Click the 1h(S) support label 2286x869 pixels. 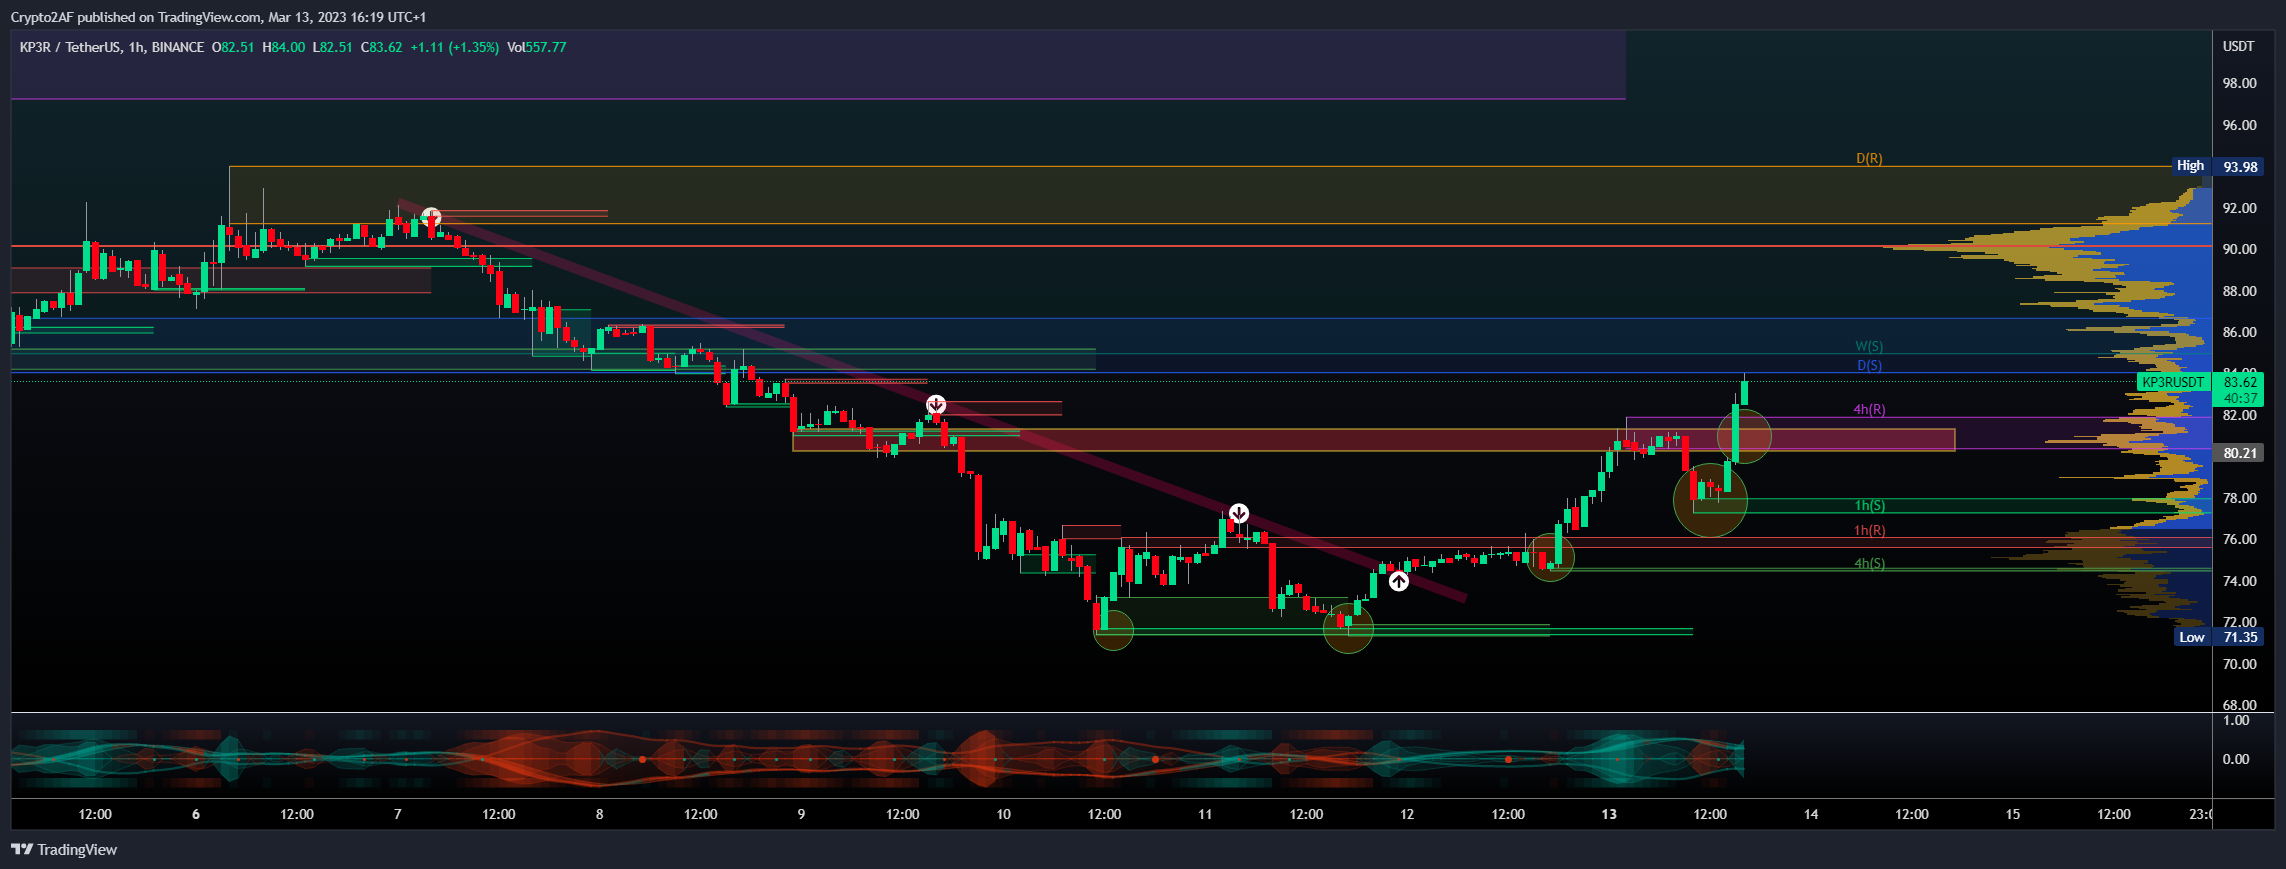point(1870,505)
